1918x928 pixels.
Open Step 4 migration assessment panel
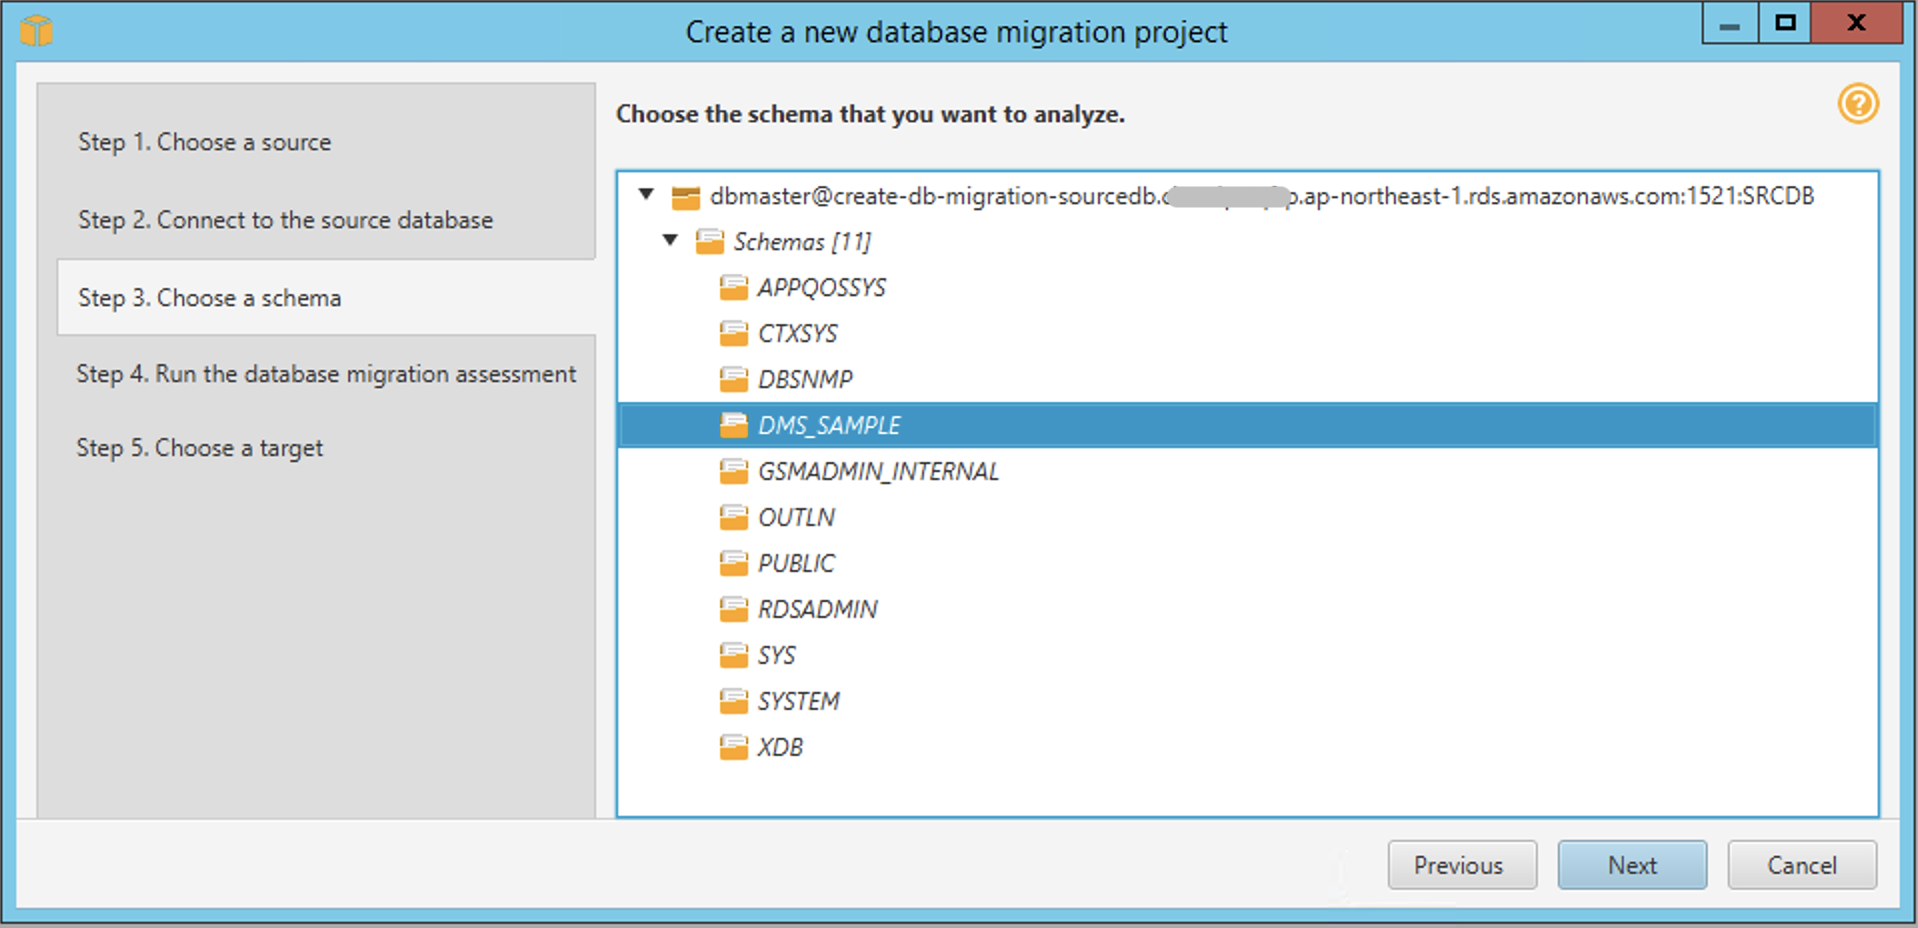[326, 373]
